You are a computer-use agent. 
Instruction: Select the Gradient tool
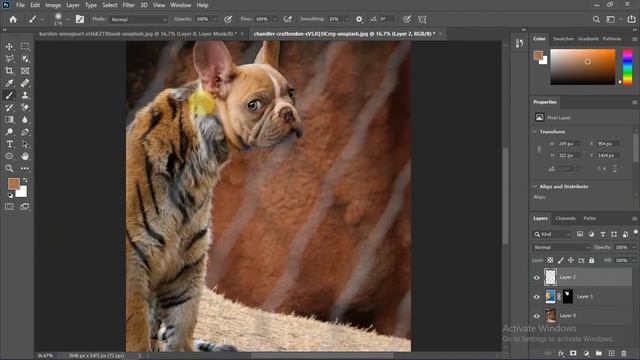[x=9, y=120]
